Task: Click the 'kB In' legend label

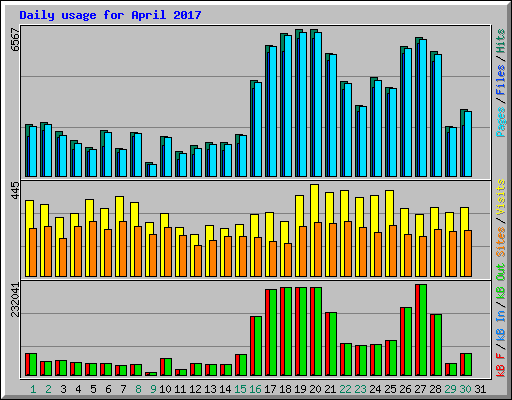Action: pyautogui.click(x=501, y=327)
